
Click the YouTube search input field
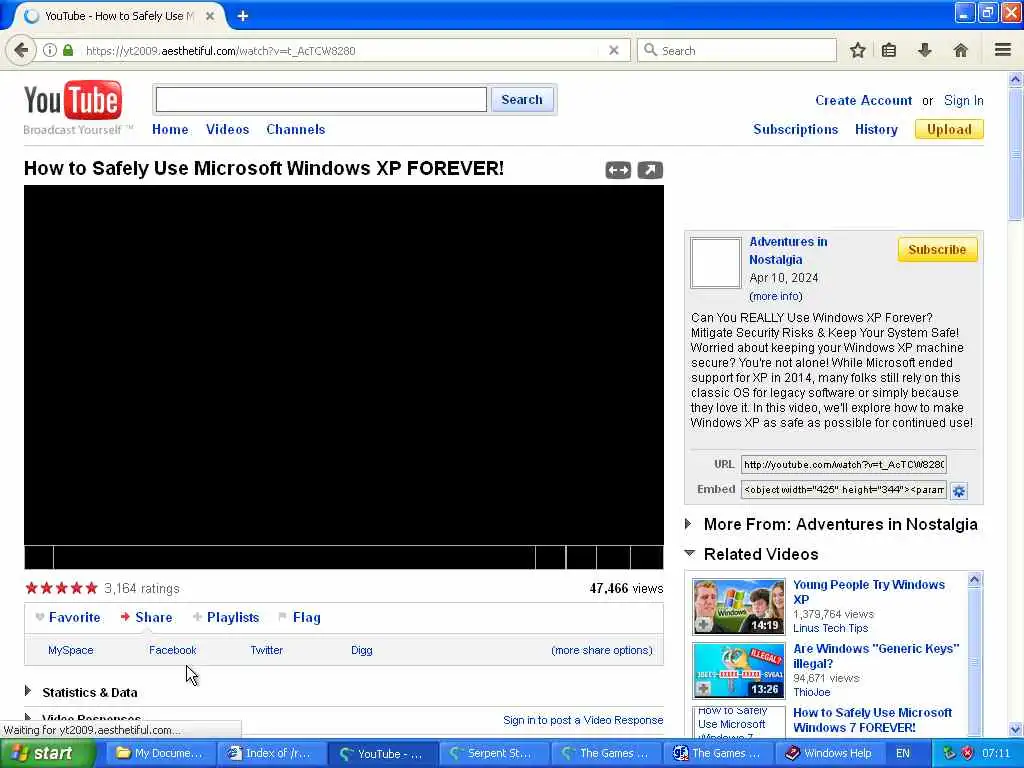tap(321, 100)
